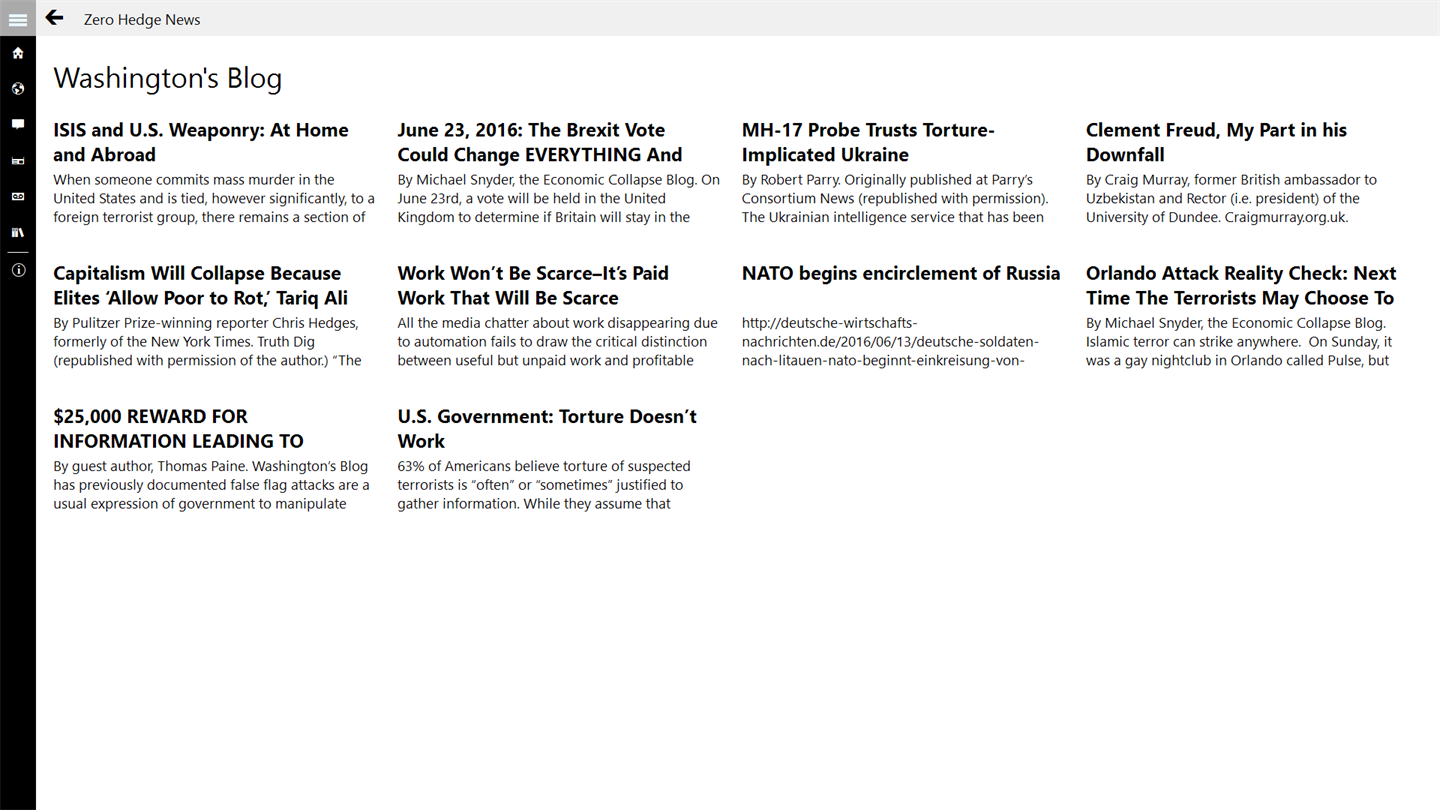Open the tape/voicemail icon in sidebar

coord(18,197)
